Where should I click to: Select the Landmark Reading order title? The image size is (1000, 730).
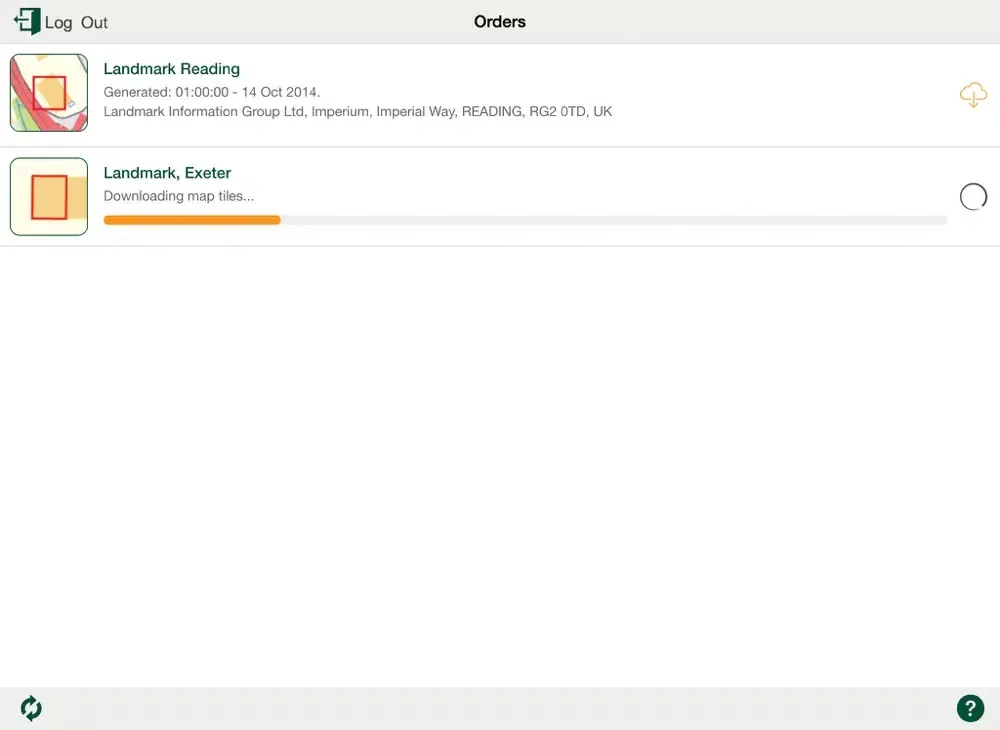point(172,69)
